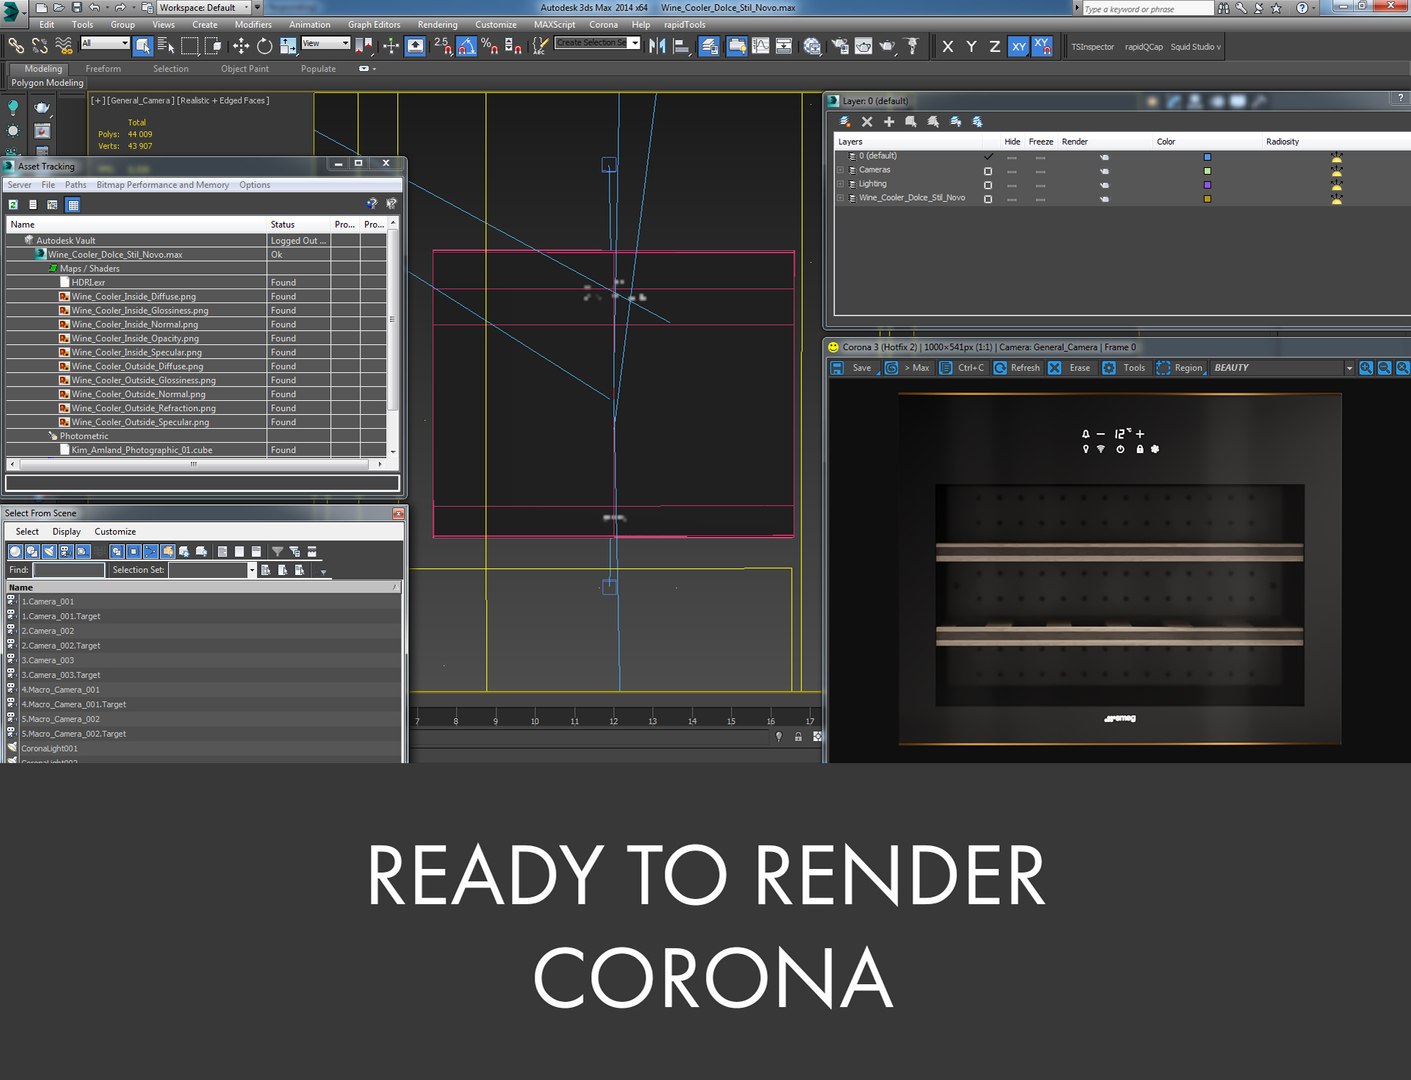Viewport: 1411px width, 1080px height.
Task: Toggle render for Lighting layer
Action: (1104, 185)
